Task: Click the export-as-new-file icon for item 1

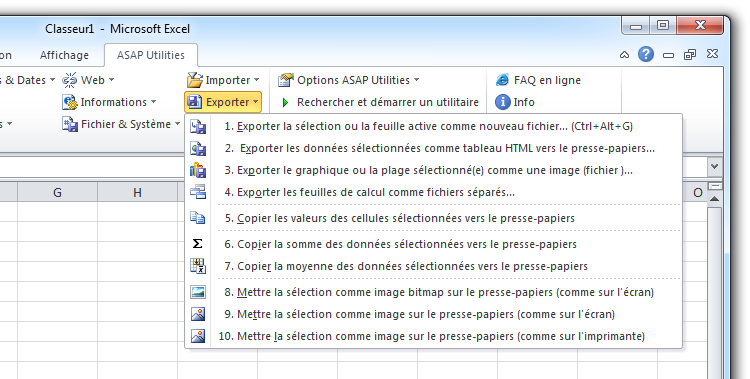Action: (198, 126)
